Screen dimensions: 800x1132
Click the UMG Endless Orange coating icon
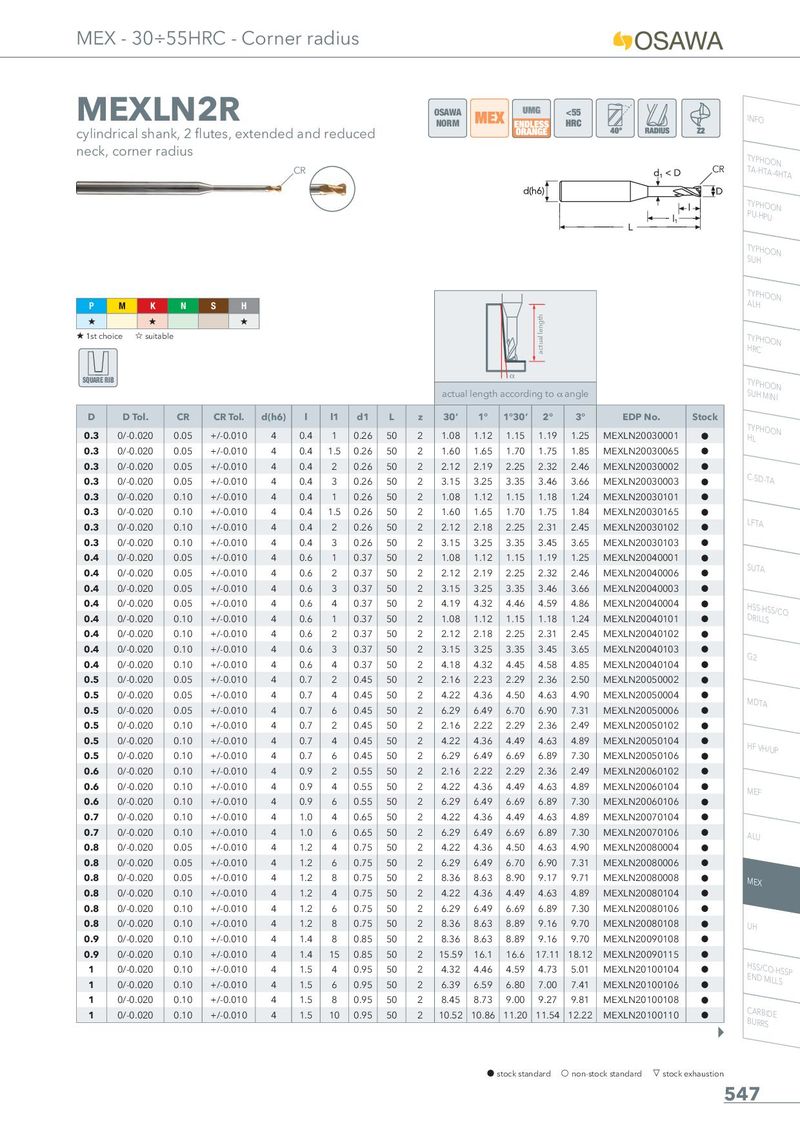531,118
